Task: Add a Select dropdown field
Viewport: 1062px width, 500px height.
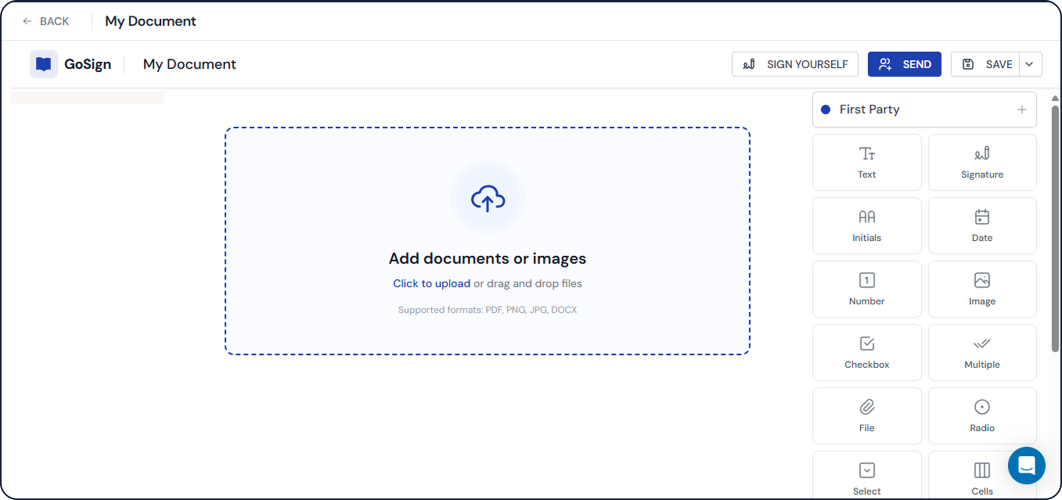Action: click(867, 476)
